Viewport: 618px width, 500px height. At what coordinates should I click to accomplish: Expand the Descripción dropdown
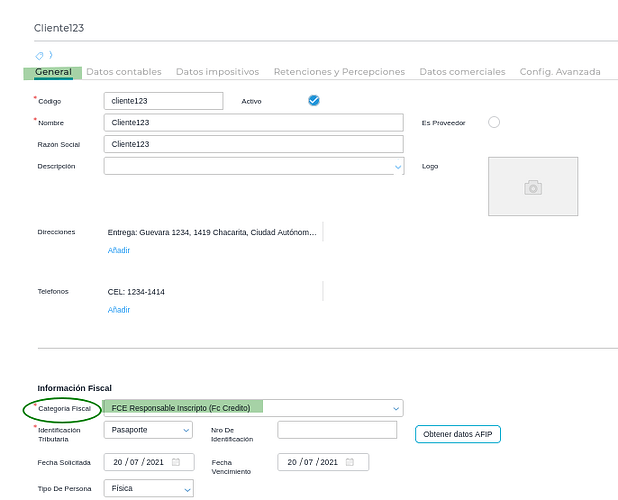pos(397,166)
